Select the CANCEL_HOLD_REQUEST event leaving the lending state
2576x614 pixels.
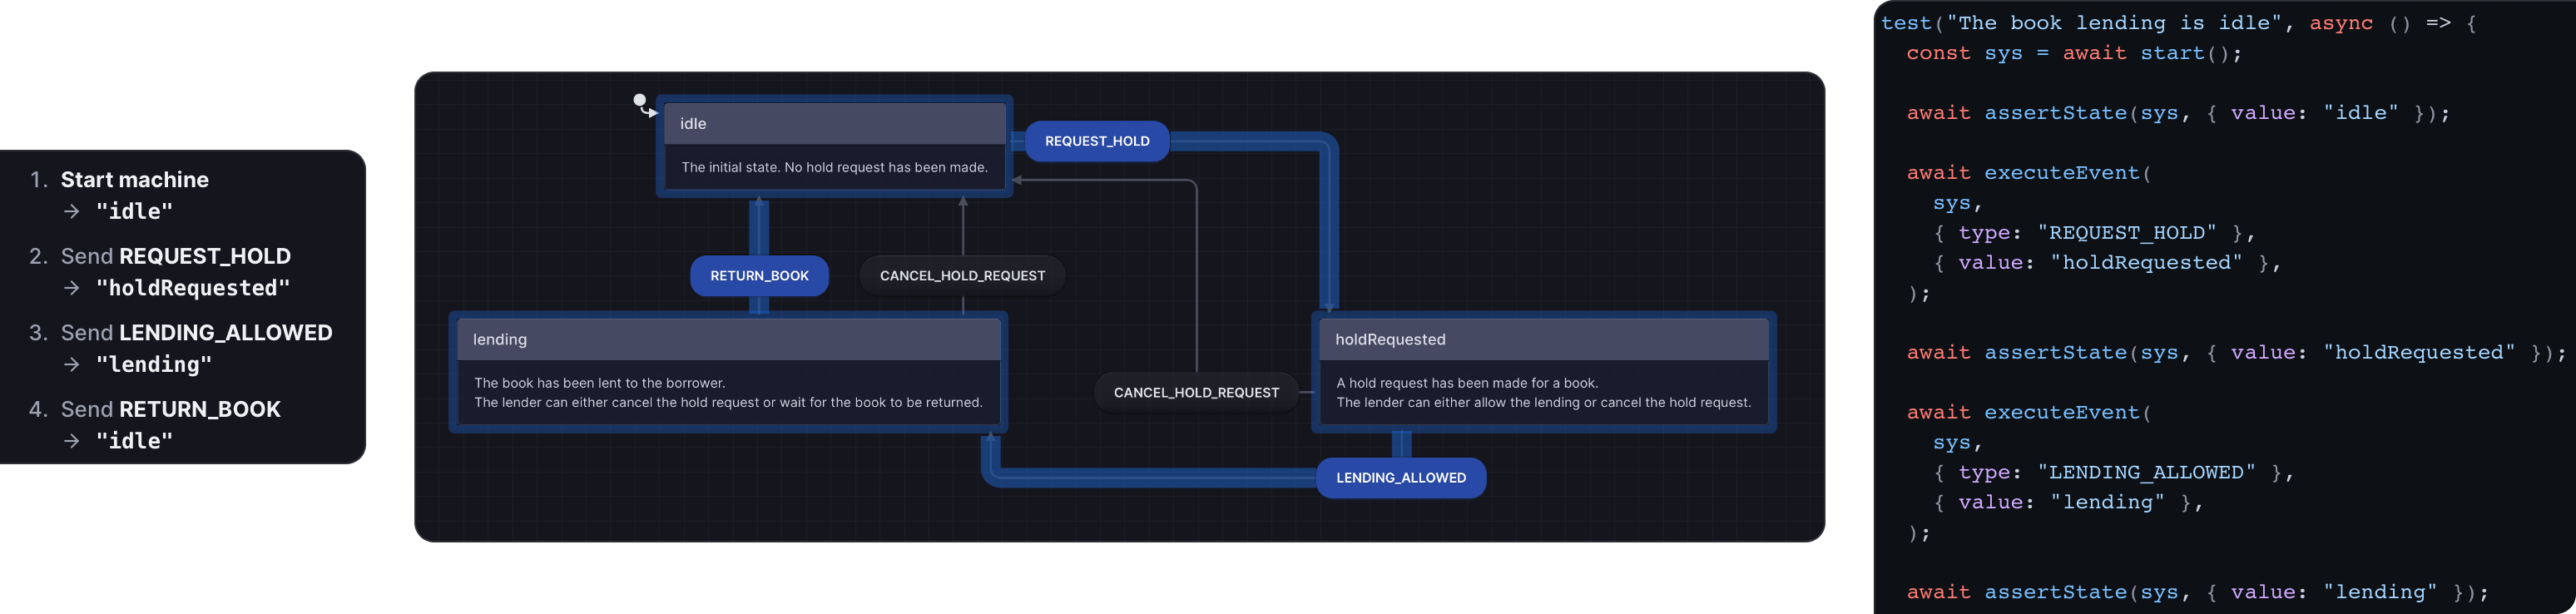pos(962,276)
